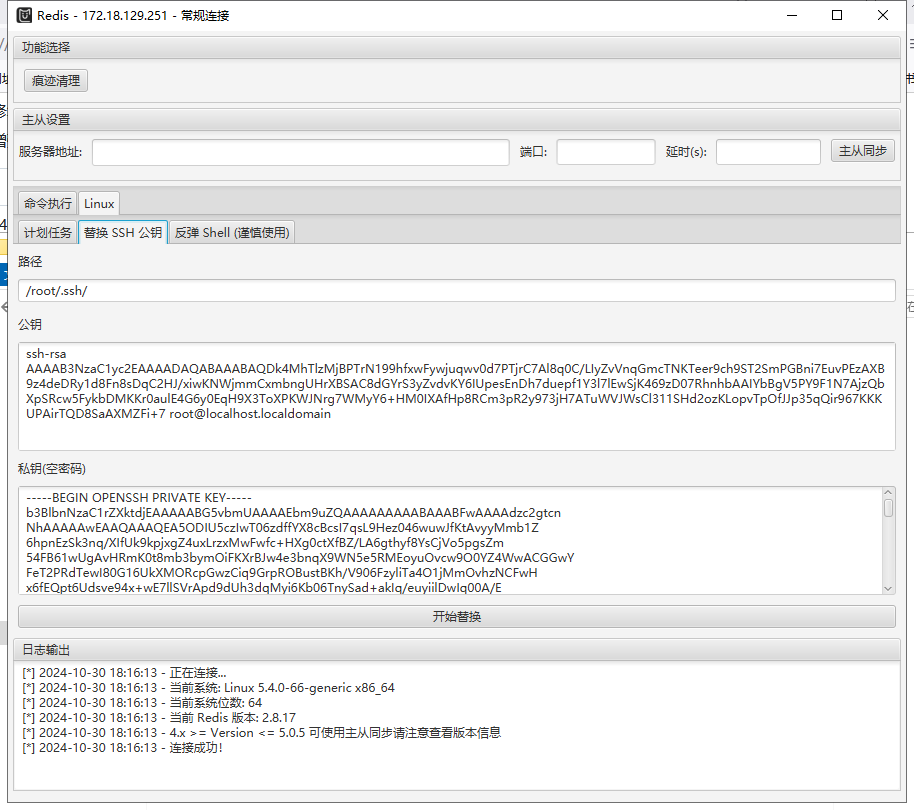Click the log line showing Linux 5.4.0-66-generic
Screen dimensions: 914x810
coord(208,688)
